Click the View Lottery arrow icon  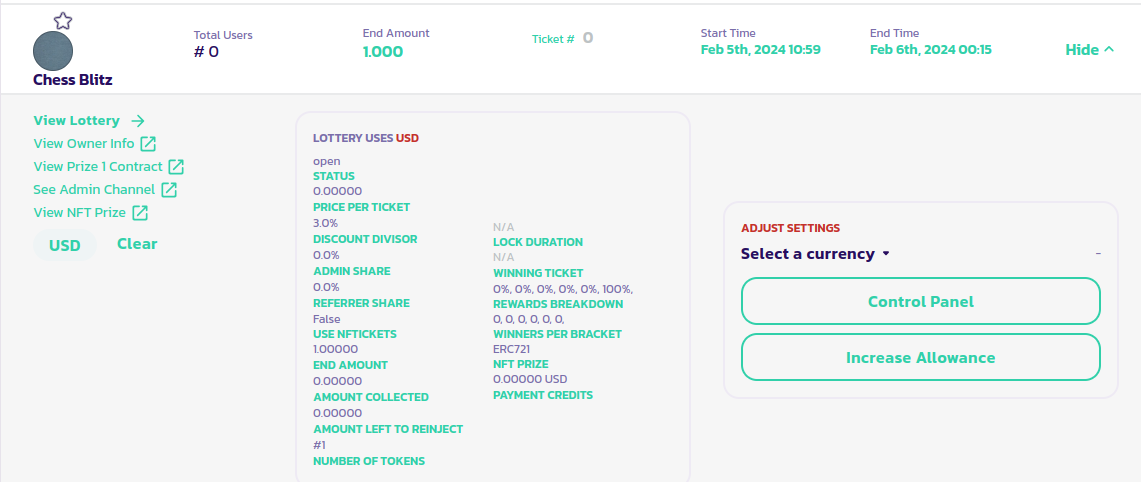[138, 121]
